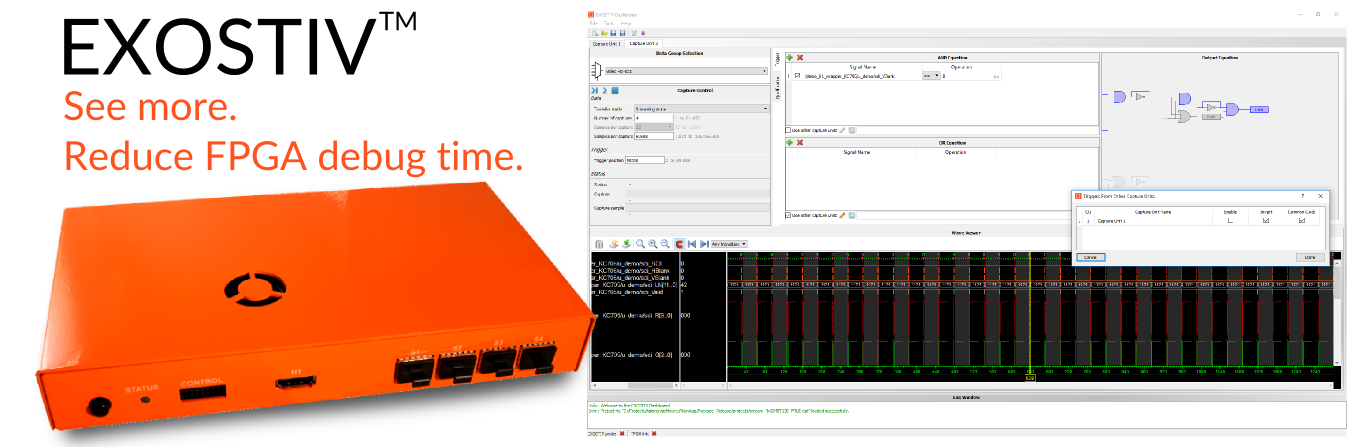Jump to previous transition arrow icon
This screenshot has height=447, width=1360.
691,244
